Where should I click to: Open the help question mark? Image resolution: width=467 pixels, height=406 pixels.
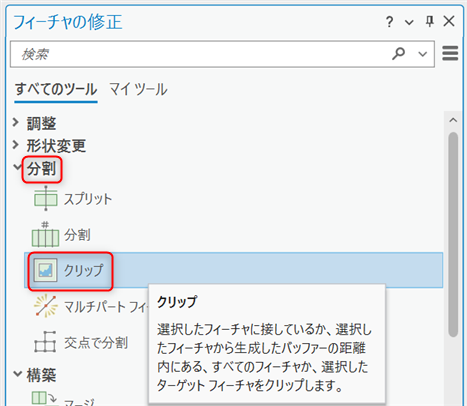tap(389, 22)
